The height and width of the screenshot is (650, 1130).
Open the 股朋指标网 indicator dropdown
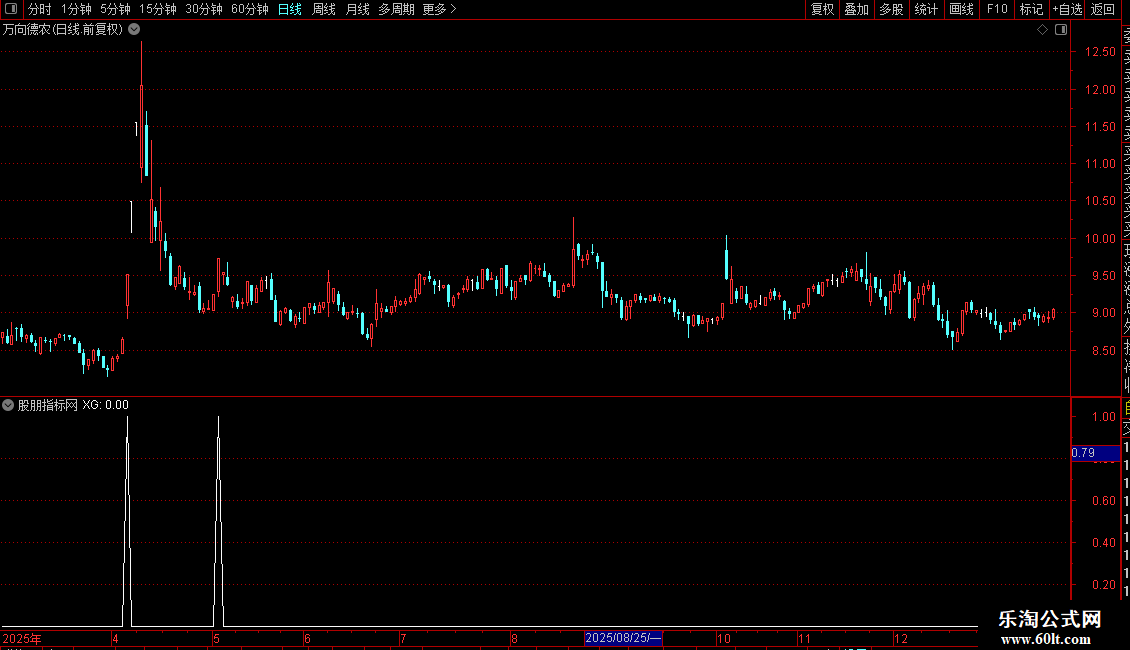coord(8,405)
